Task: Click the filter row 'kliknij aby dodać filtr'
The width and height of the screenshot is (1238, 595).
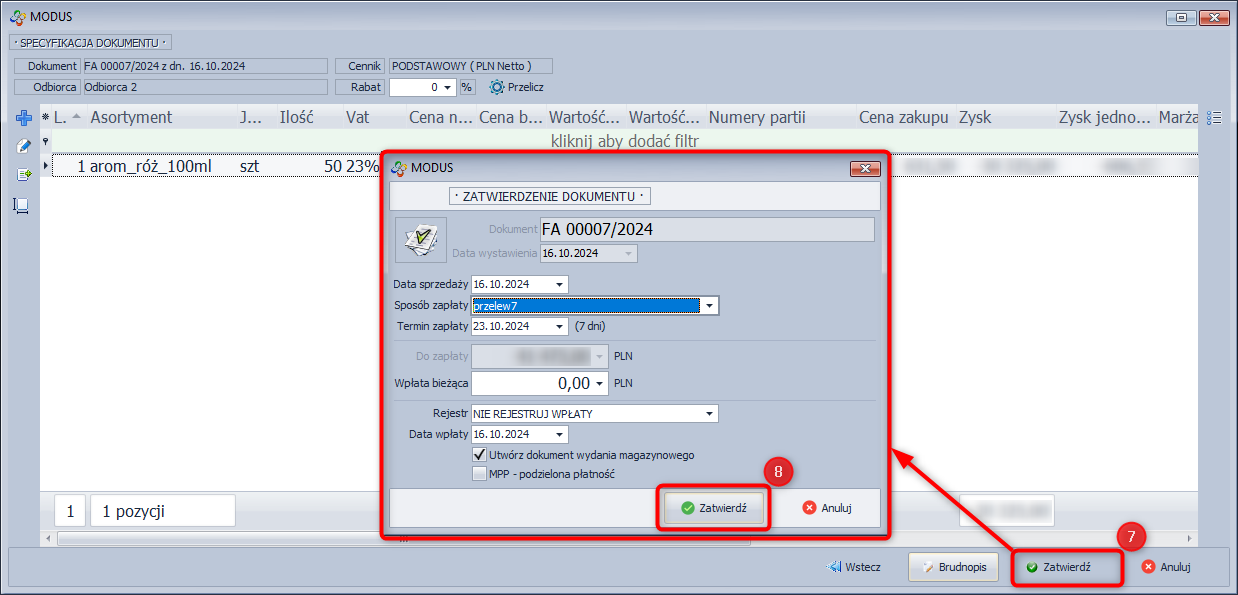Action: (624, 141)
